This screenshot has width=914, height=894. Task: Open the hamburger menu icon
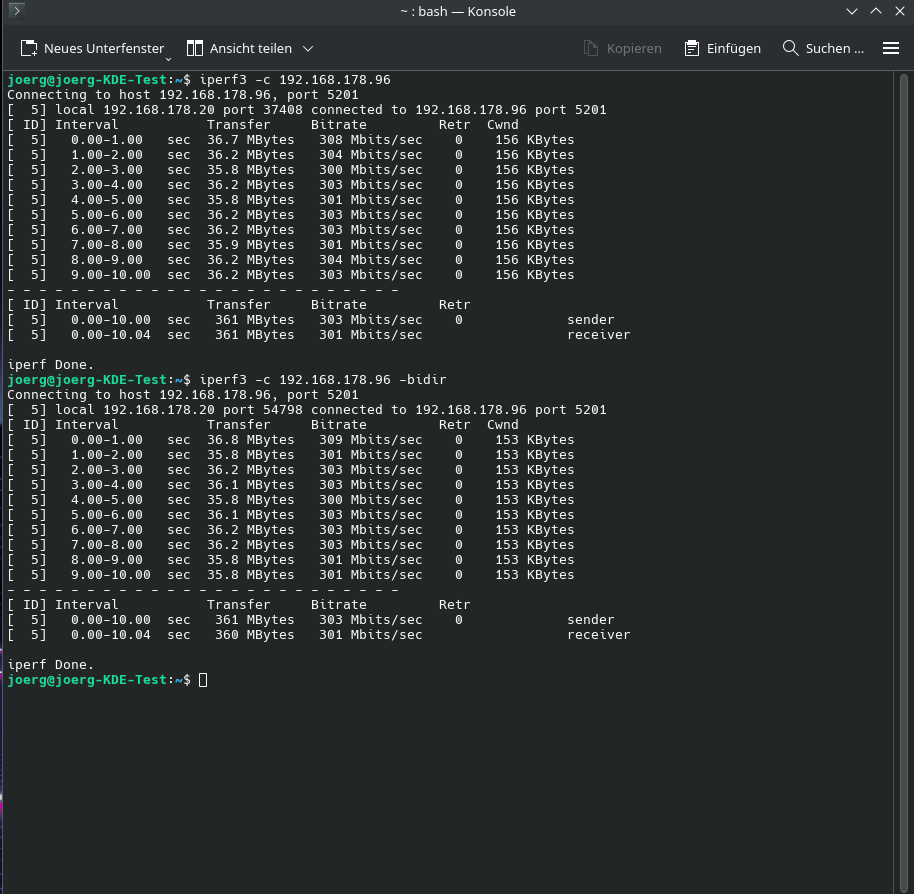pos(891,47)
